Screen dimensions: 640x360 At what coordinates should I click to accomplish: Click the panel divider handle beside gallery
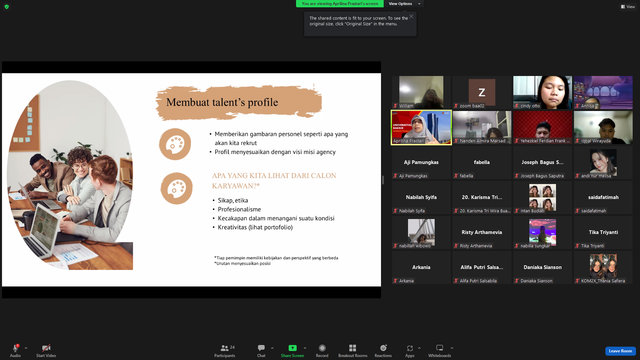[383, 180]
